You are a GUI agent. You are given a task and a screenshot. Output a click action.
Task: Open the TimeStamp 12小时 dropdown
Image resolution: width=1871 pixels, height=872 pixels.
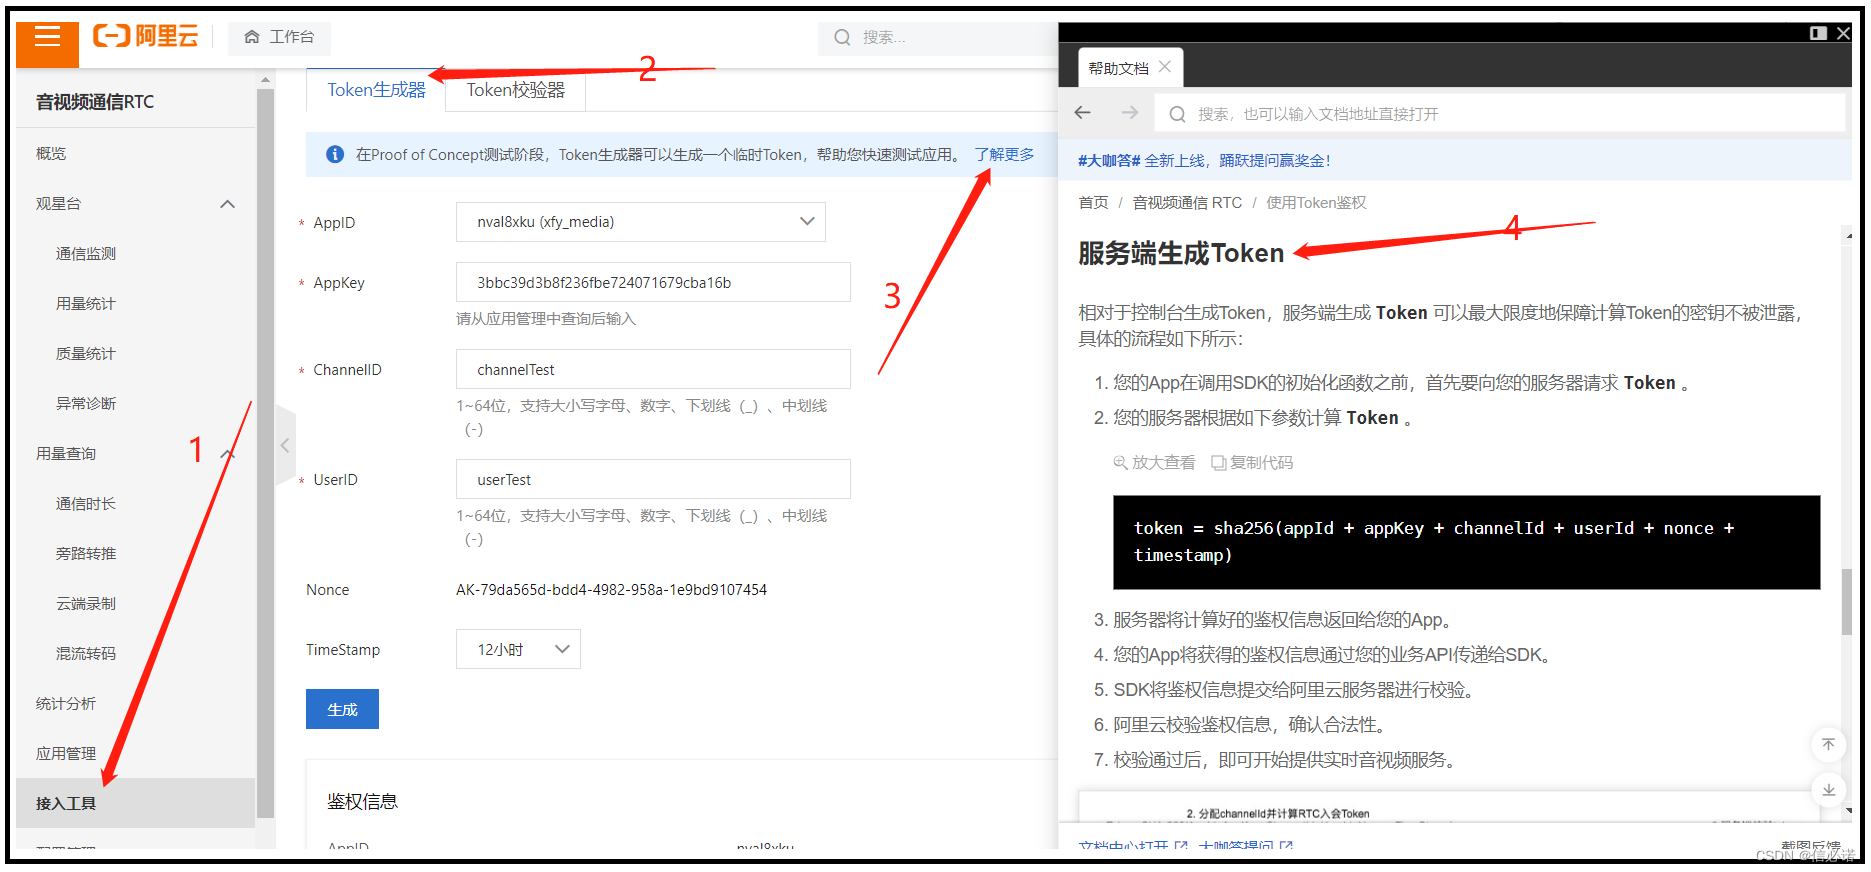click(x=518, y=649)
